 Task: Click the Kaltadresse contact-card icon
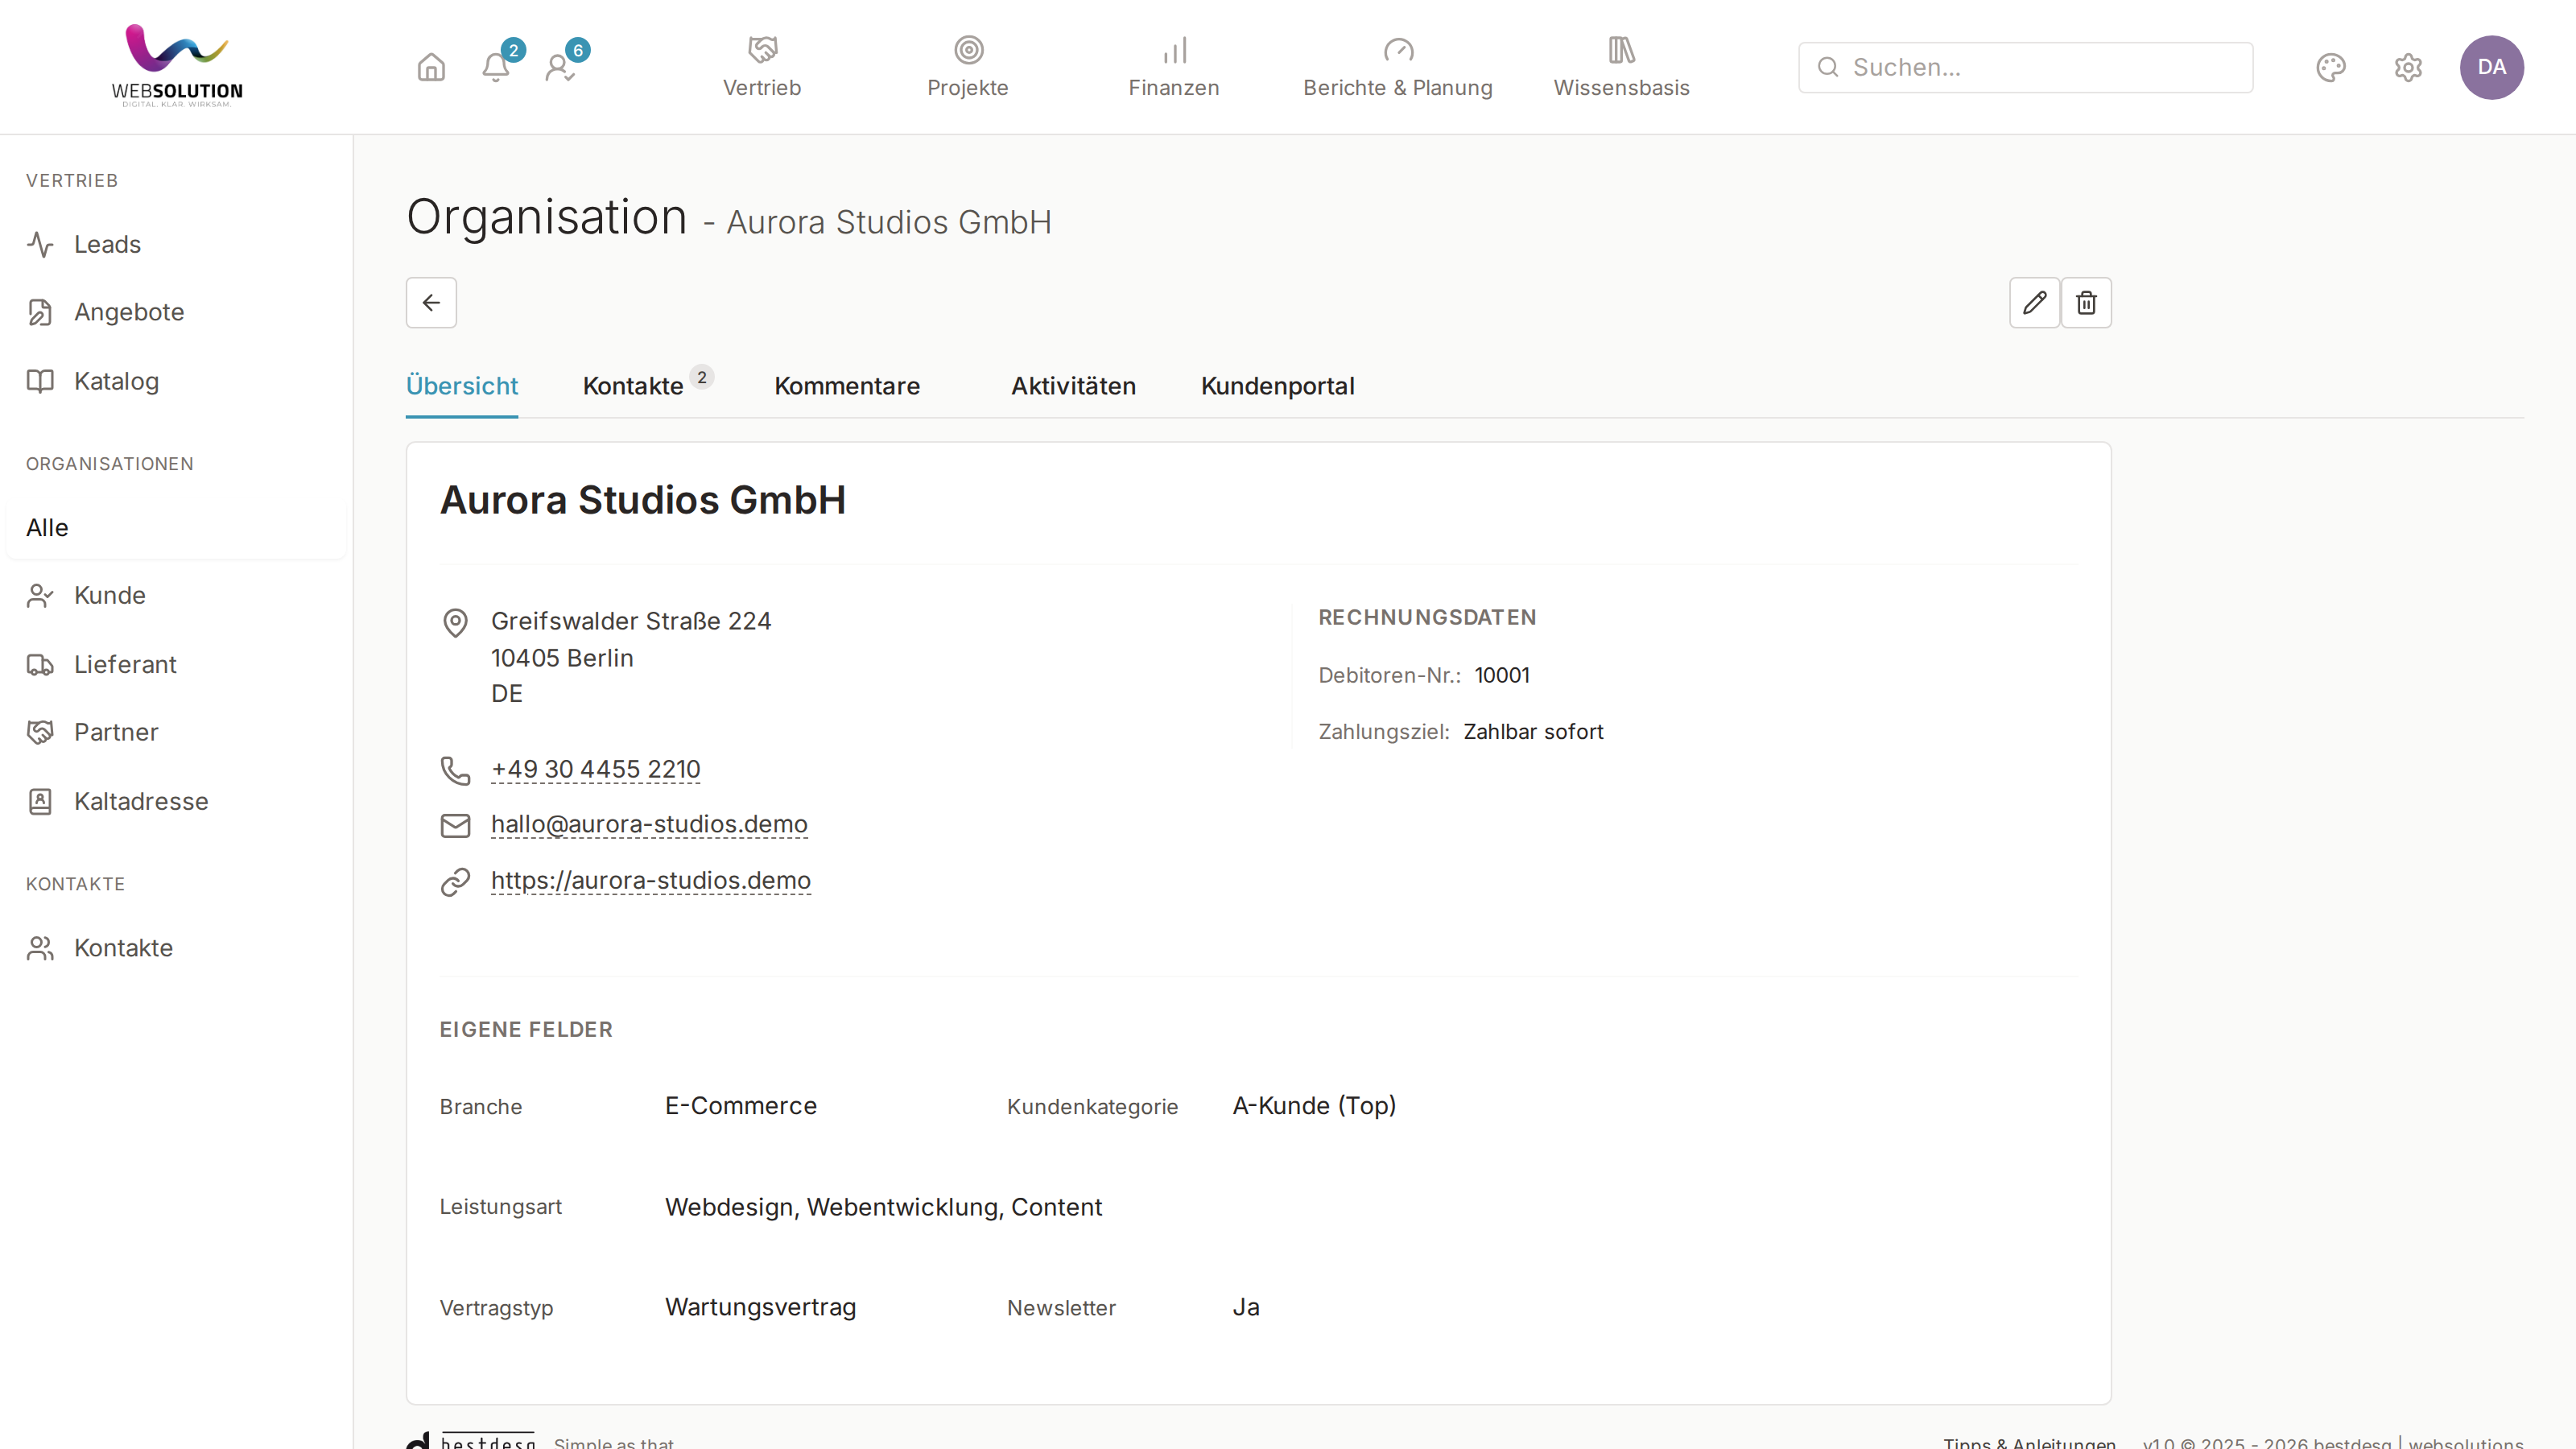[x=40, y=801]
